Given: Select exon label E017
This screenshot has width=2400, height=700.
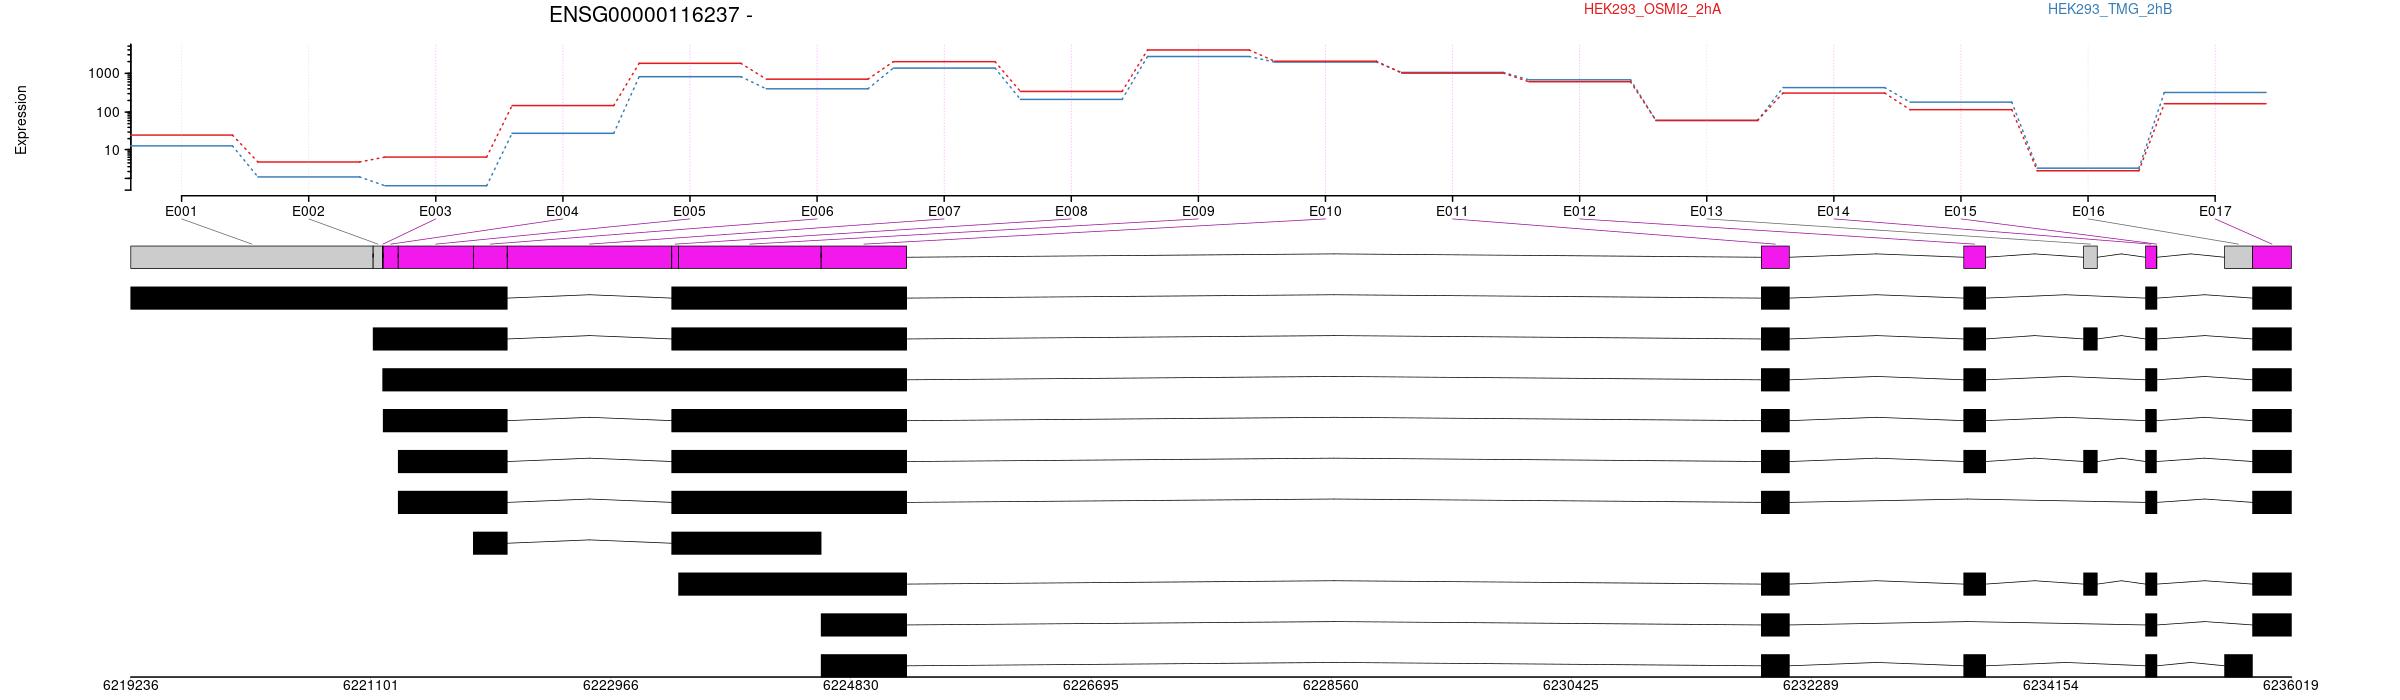Looking at the screenshot, I should (2215, 211).
